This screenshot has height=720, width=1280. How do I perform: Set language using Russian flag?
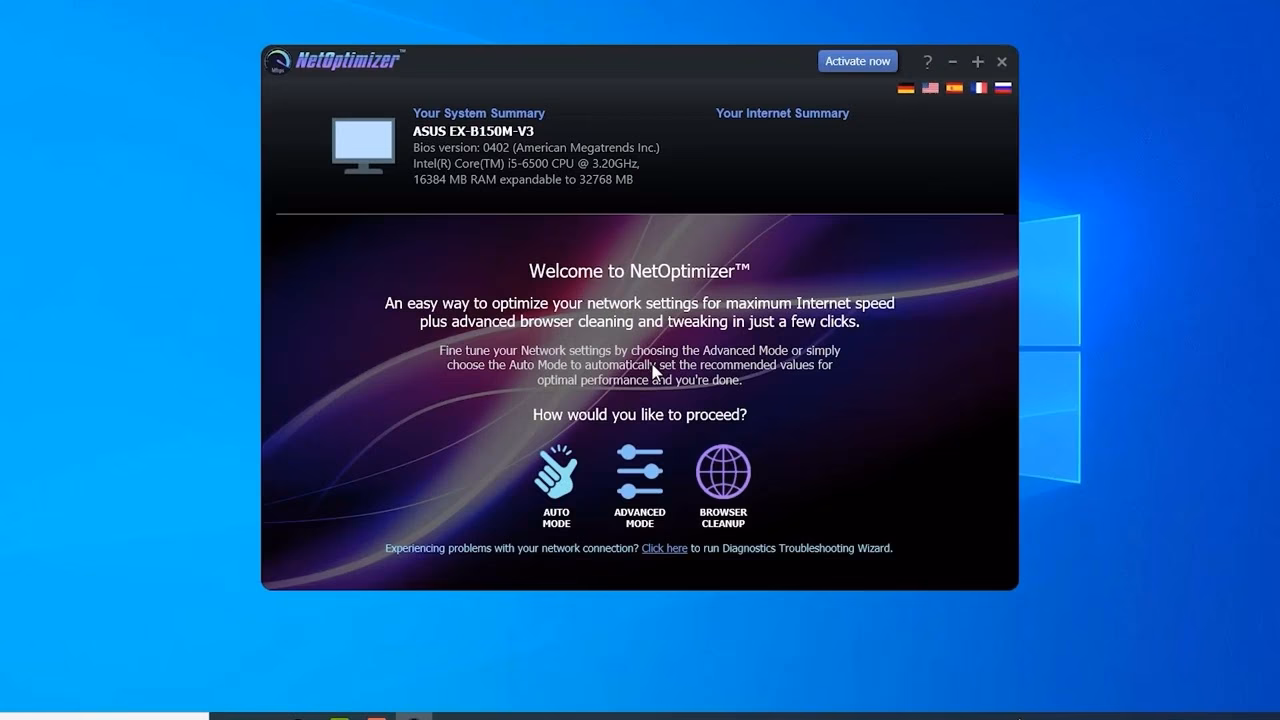1003,88
